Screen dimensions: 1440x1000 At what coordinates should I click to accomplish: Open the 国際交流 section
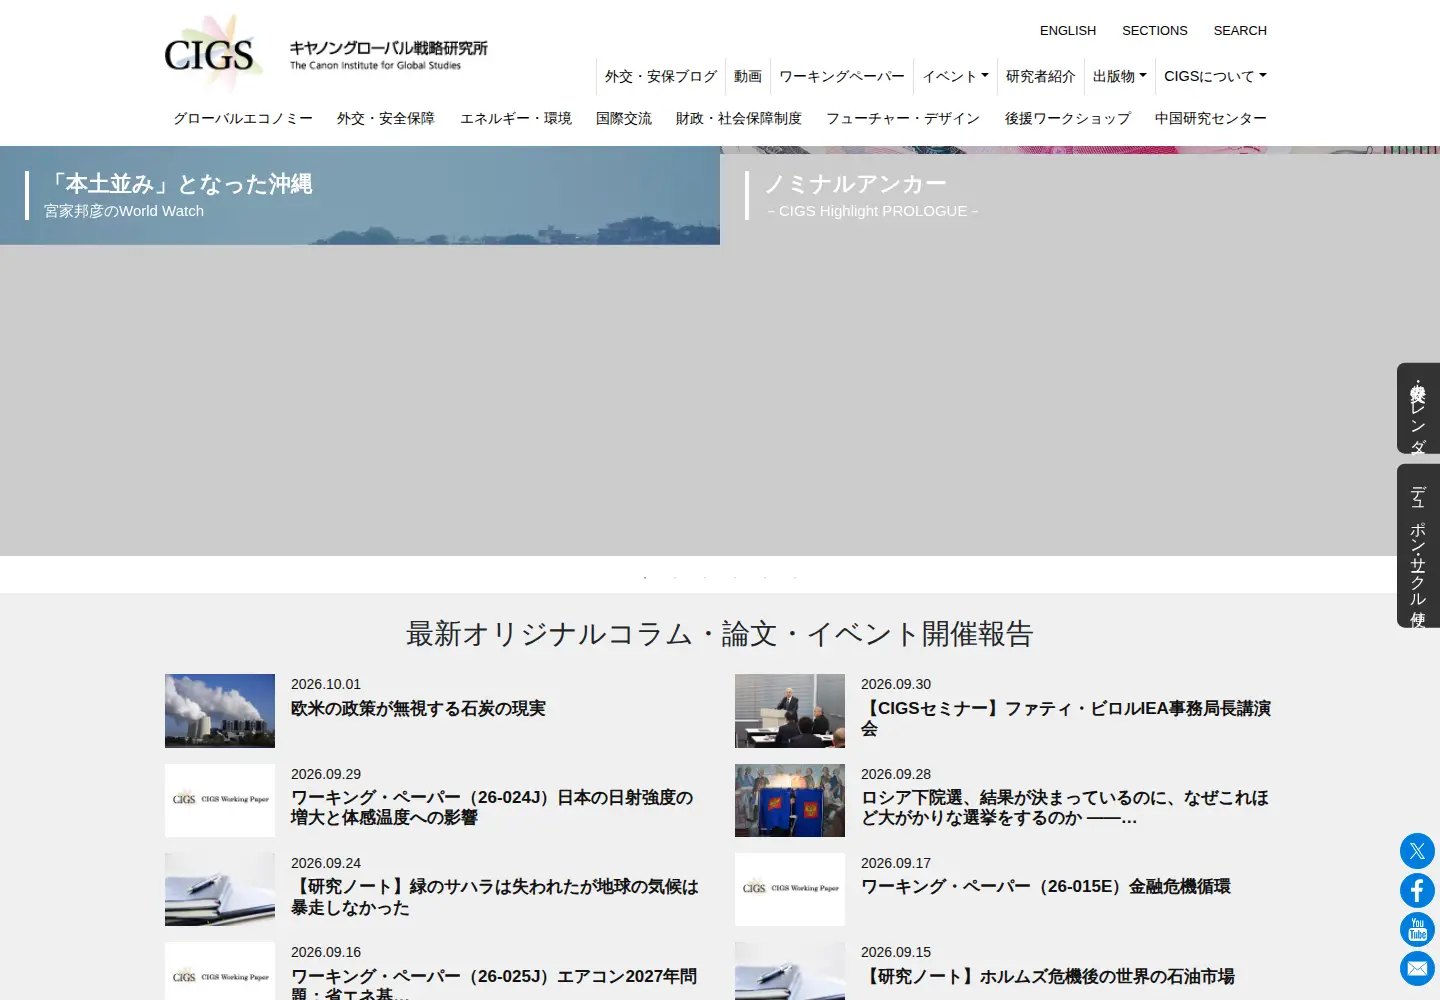pos(624,118)
